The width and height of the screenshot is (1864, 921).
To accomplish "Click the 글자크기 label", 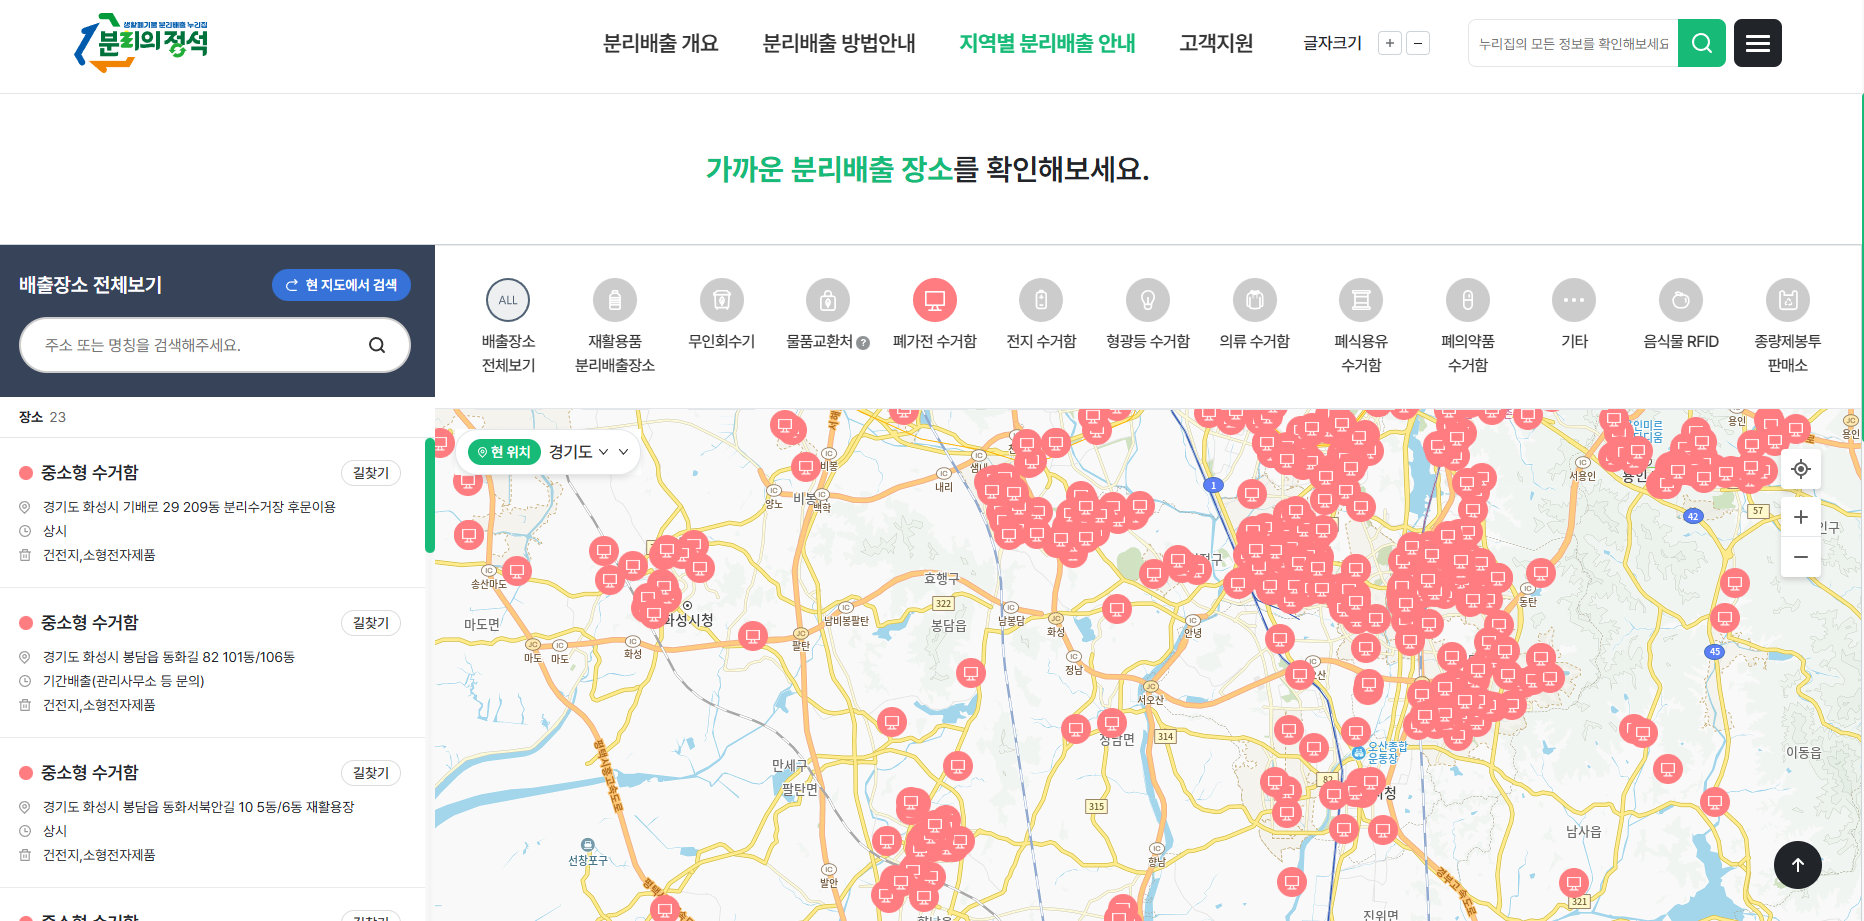I will click(x=1332, y=43).
